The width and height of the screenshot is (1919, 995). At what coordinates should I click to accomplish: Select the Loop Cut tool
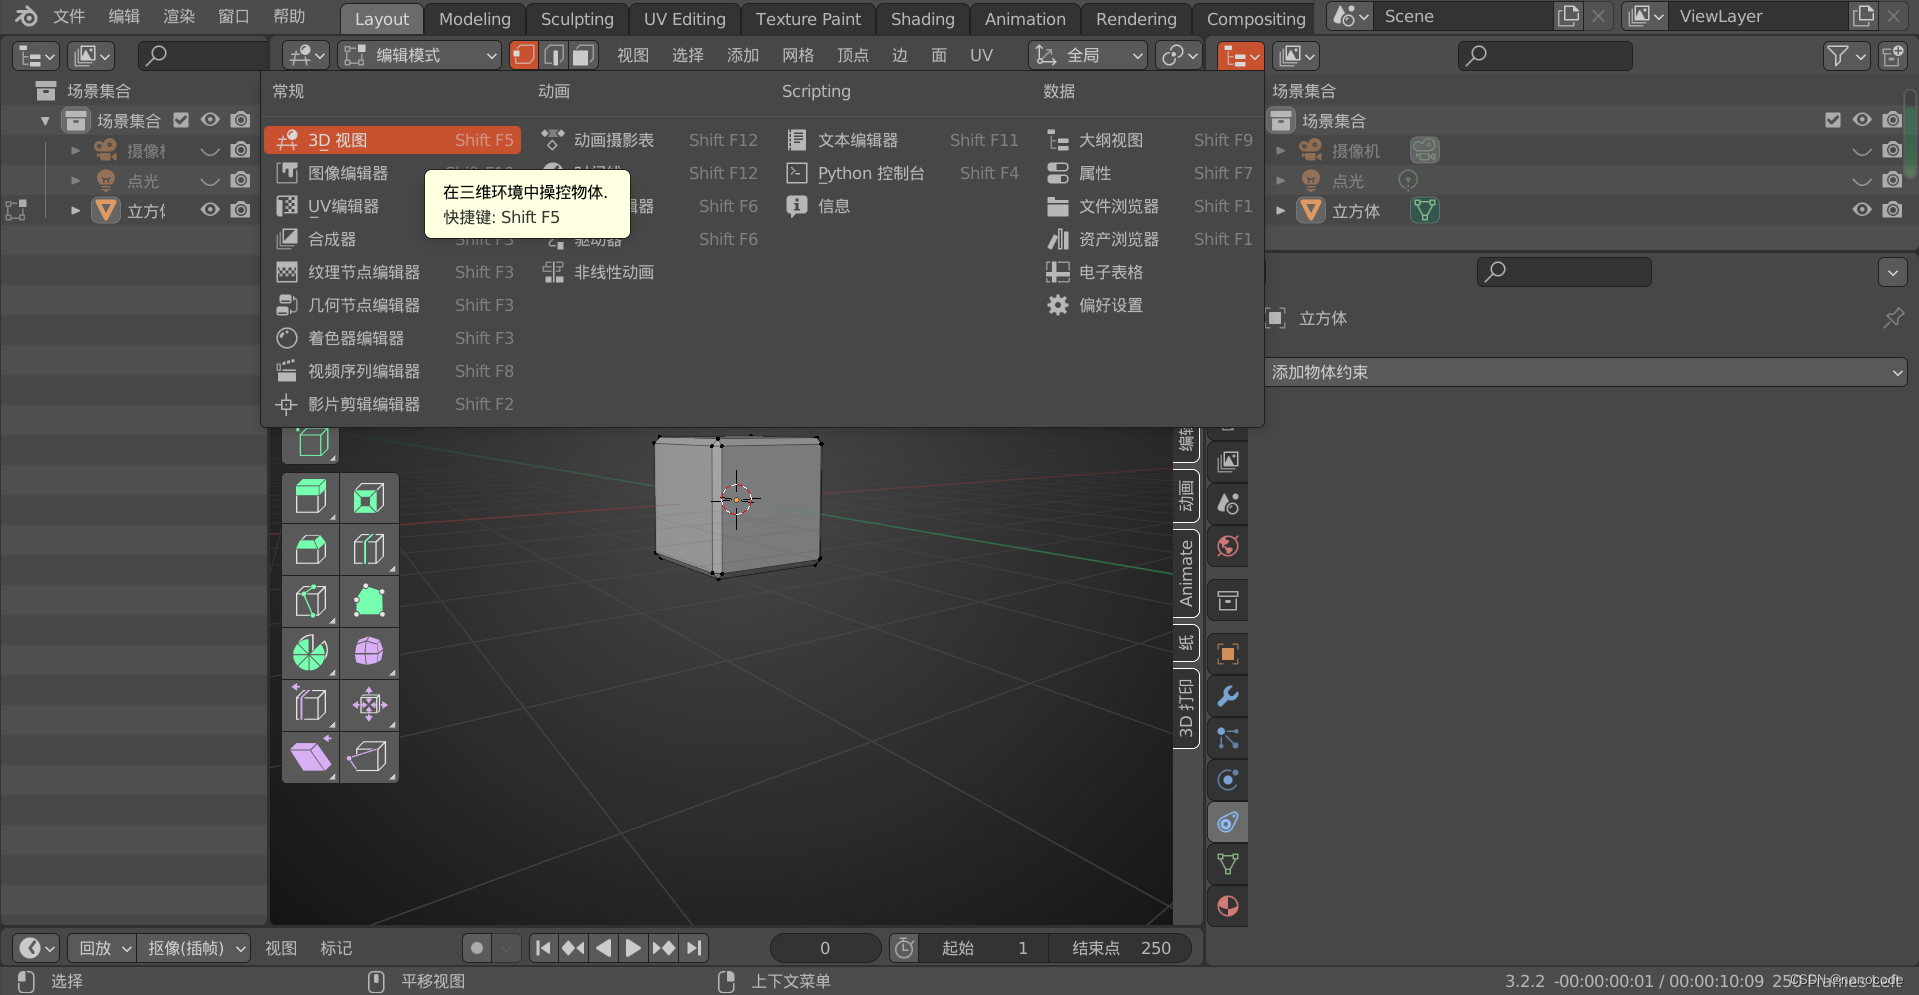coord(369,549)
